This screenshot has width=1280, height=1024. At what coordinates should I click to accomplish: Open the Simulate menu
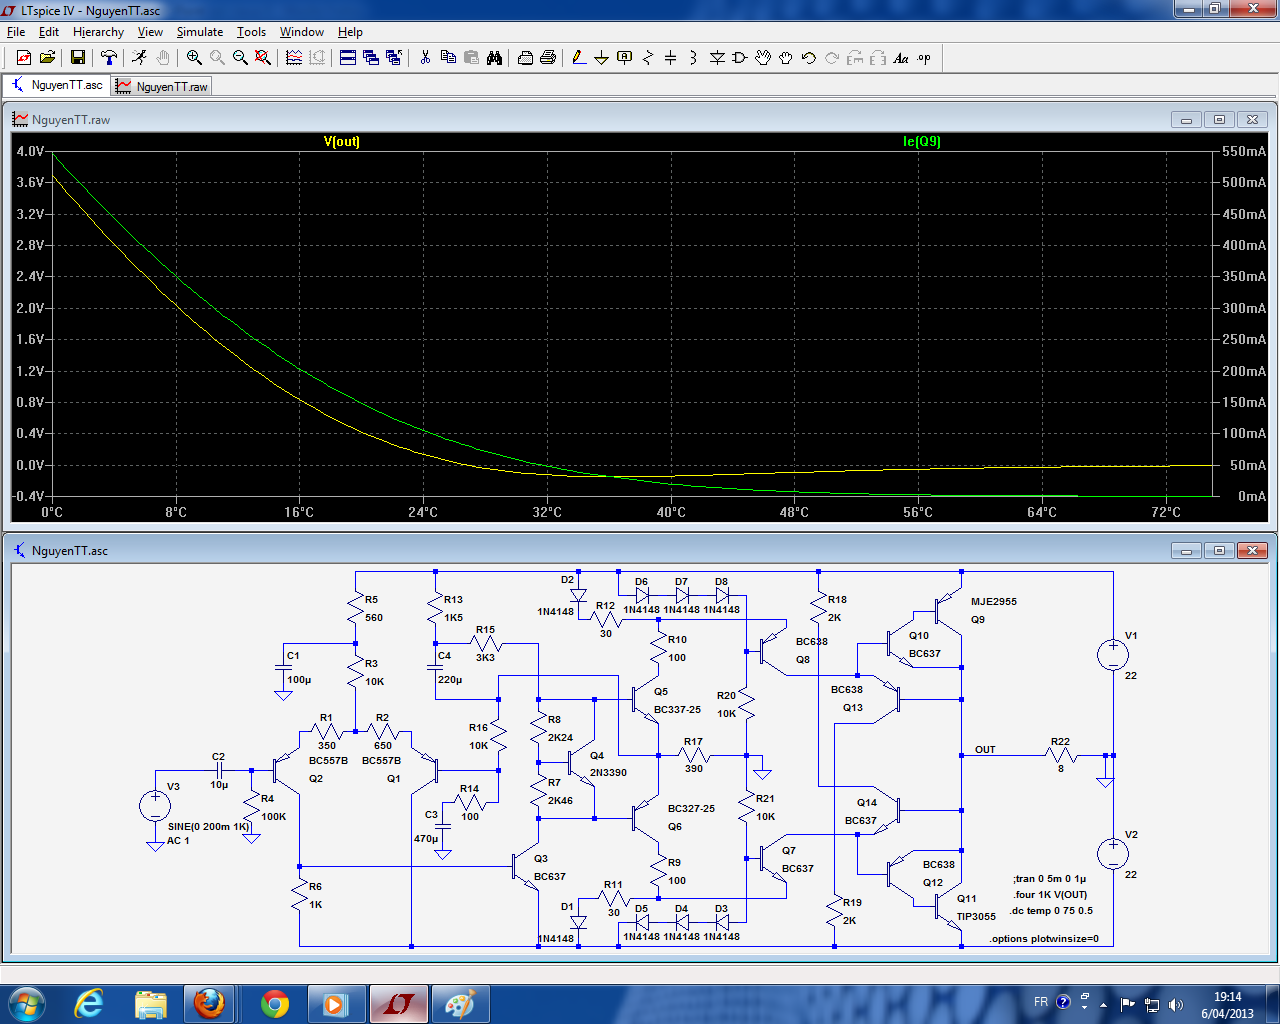tap(199, 32)
